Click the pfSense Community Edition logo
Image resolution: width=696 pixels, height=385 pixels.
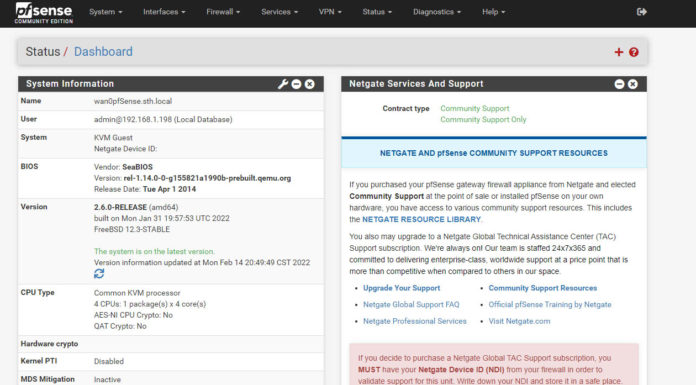(44, 13)
